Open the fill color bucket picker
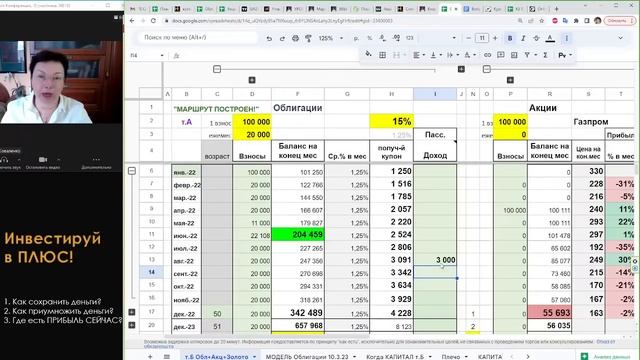The height and width of the screenshot is (360, 640). pyautogui.click(x=368, y=54)
